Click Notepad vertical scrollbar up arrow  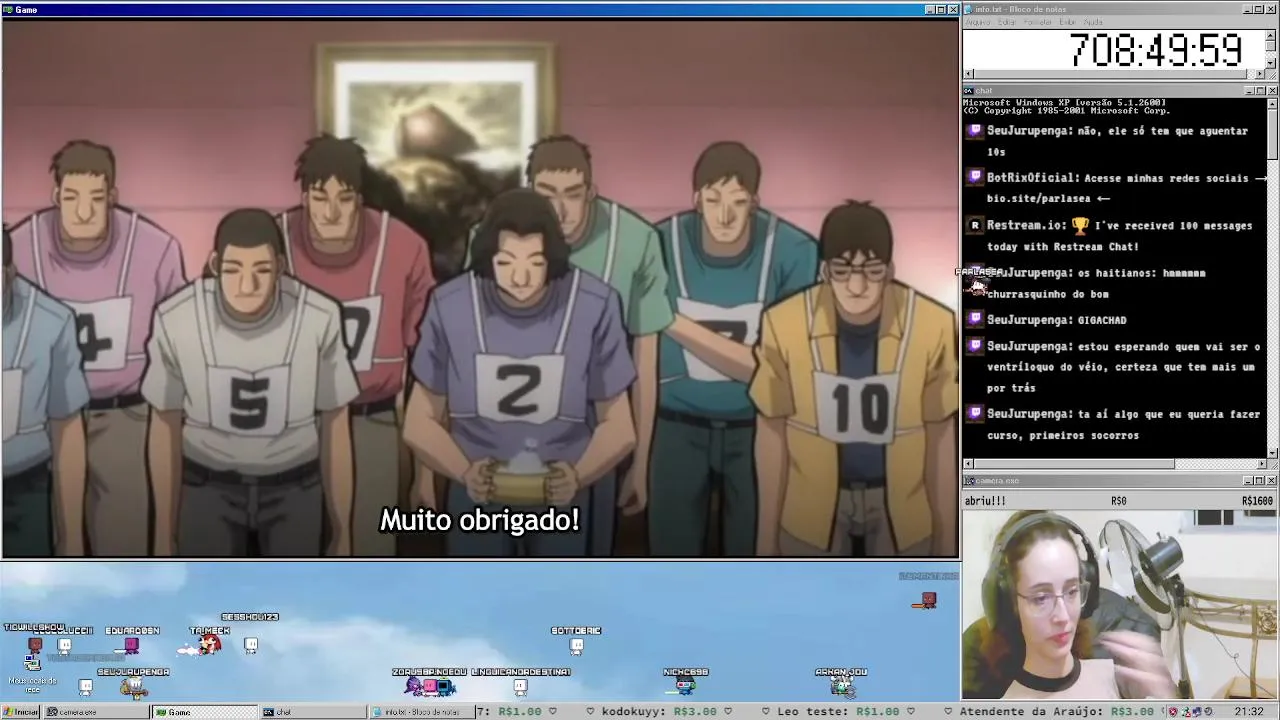coord(1272,35)
